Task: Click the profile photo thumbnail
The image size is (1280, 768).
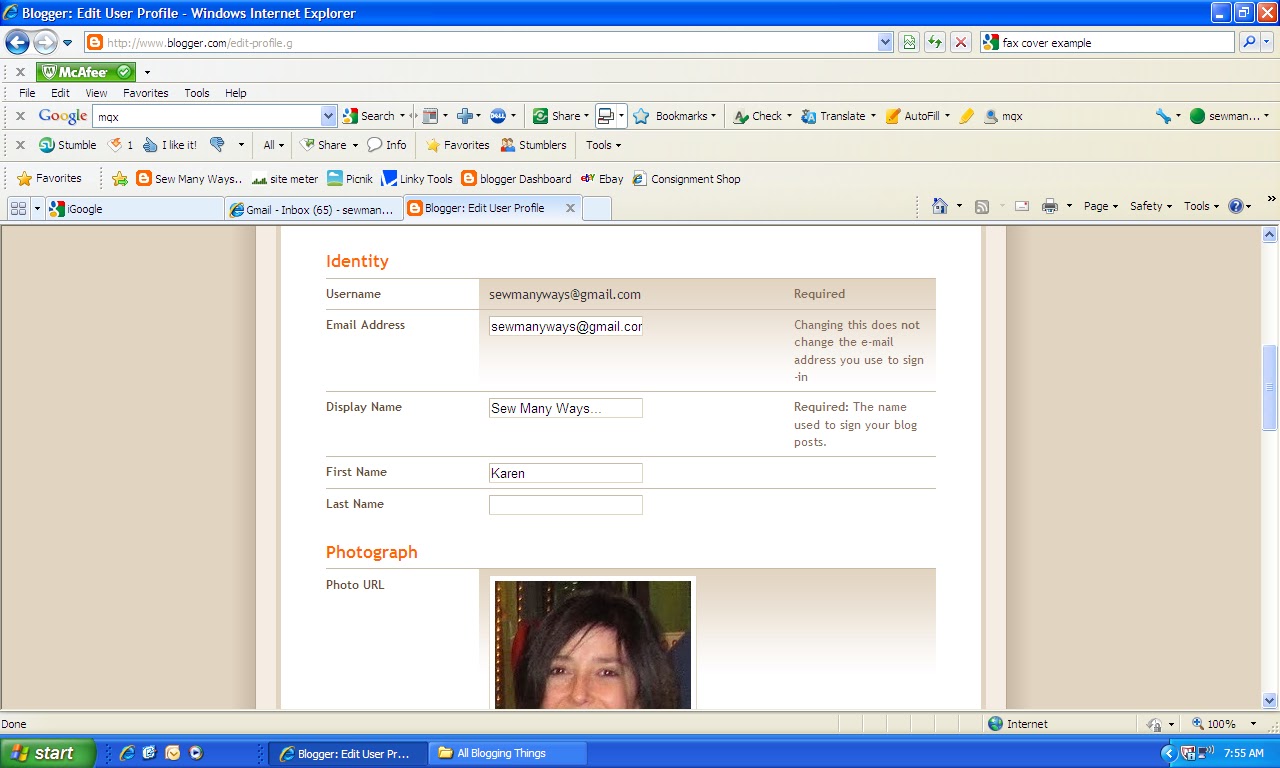Action: coord(593,644)
